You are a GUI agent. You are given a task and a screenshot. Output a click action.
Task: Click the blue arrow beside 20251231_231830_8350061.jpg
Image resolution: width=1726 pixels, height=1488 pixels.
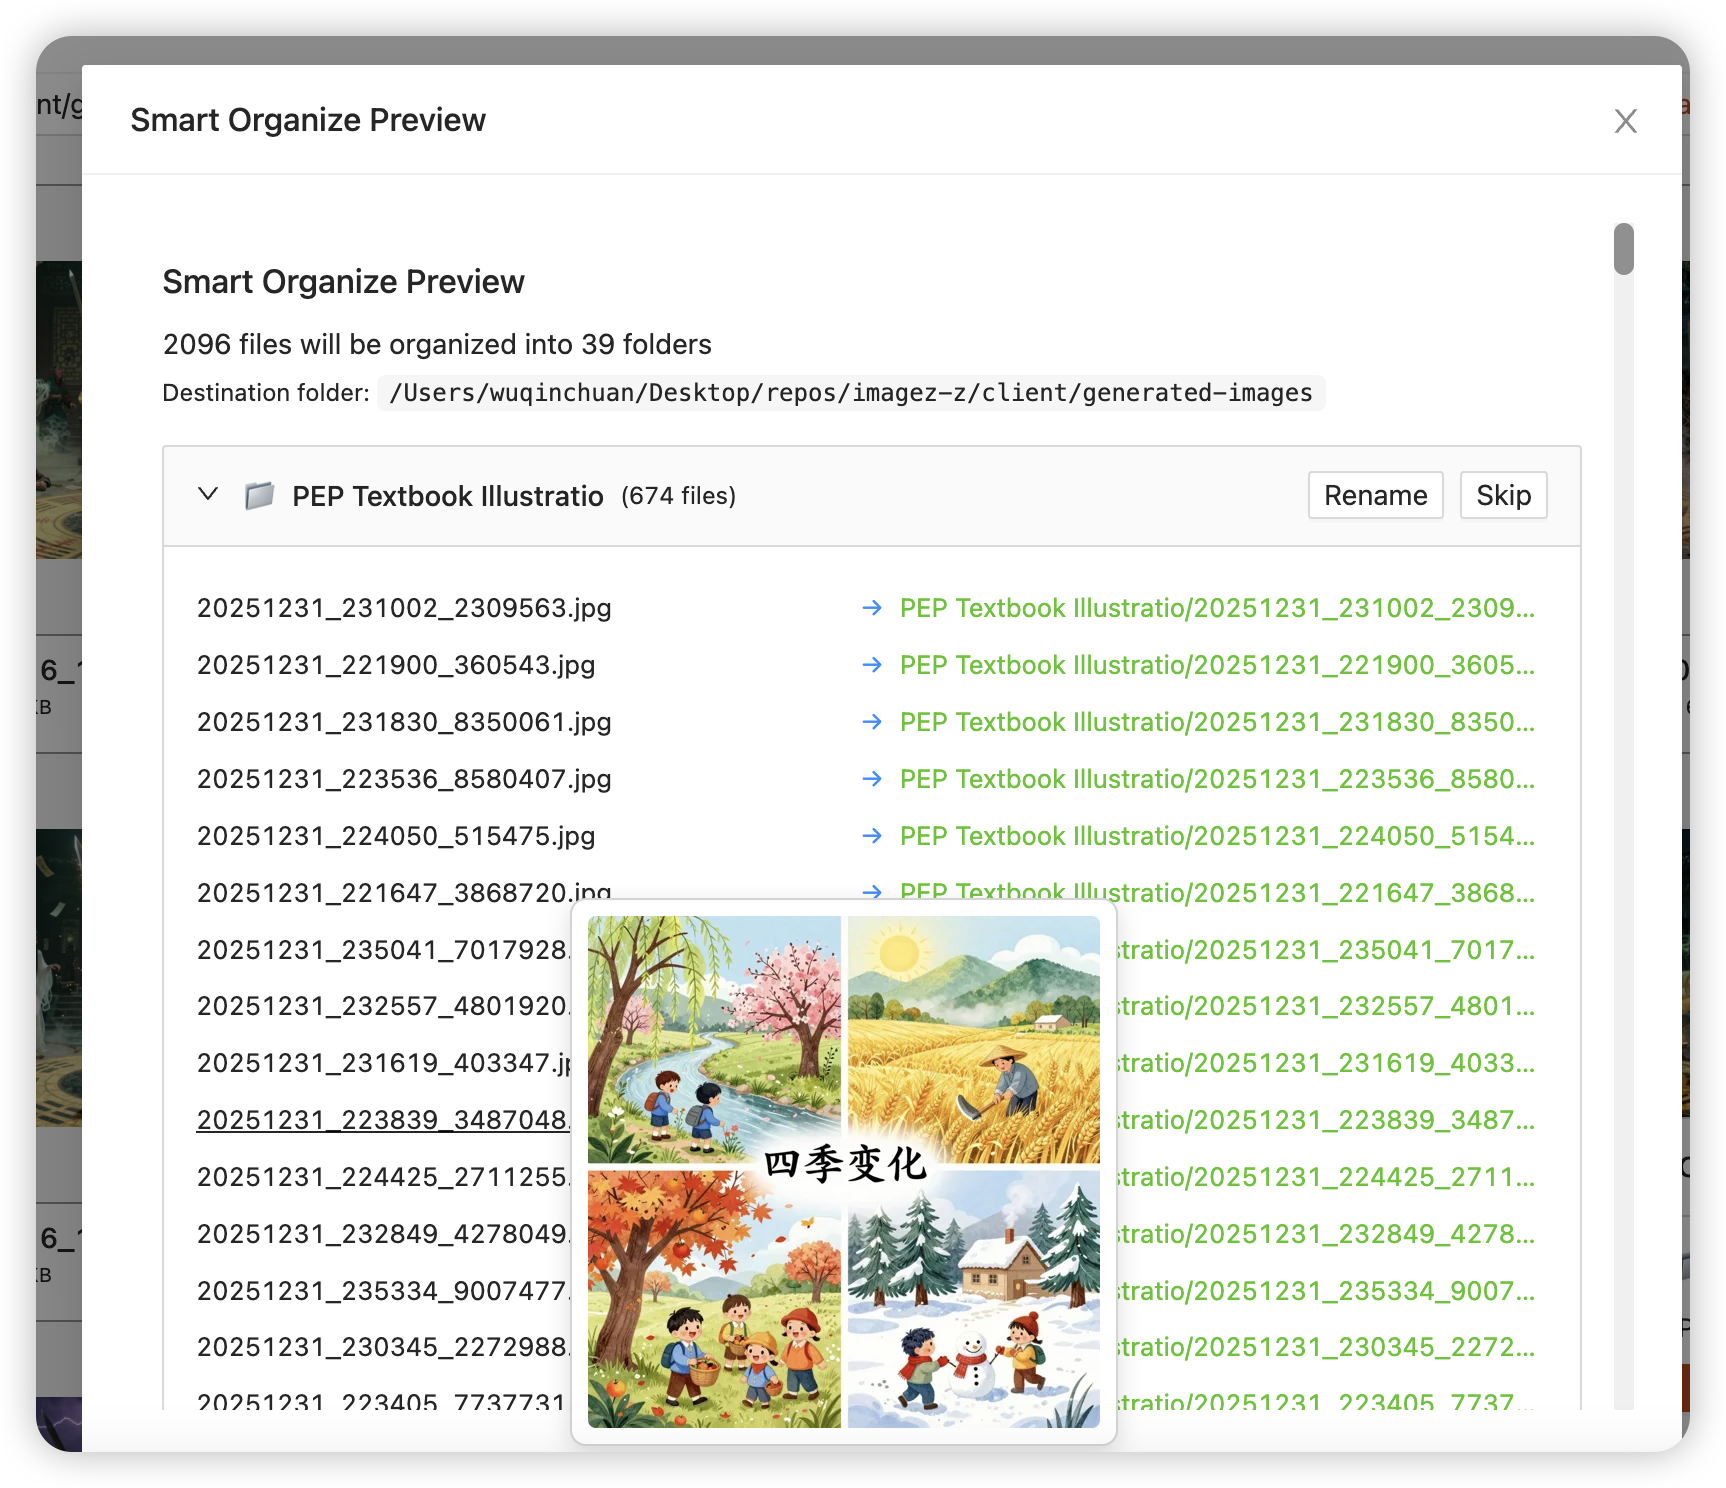point(871,722)
